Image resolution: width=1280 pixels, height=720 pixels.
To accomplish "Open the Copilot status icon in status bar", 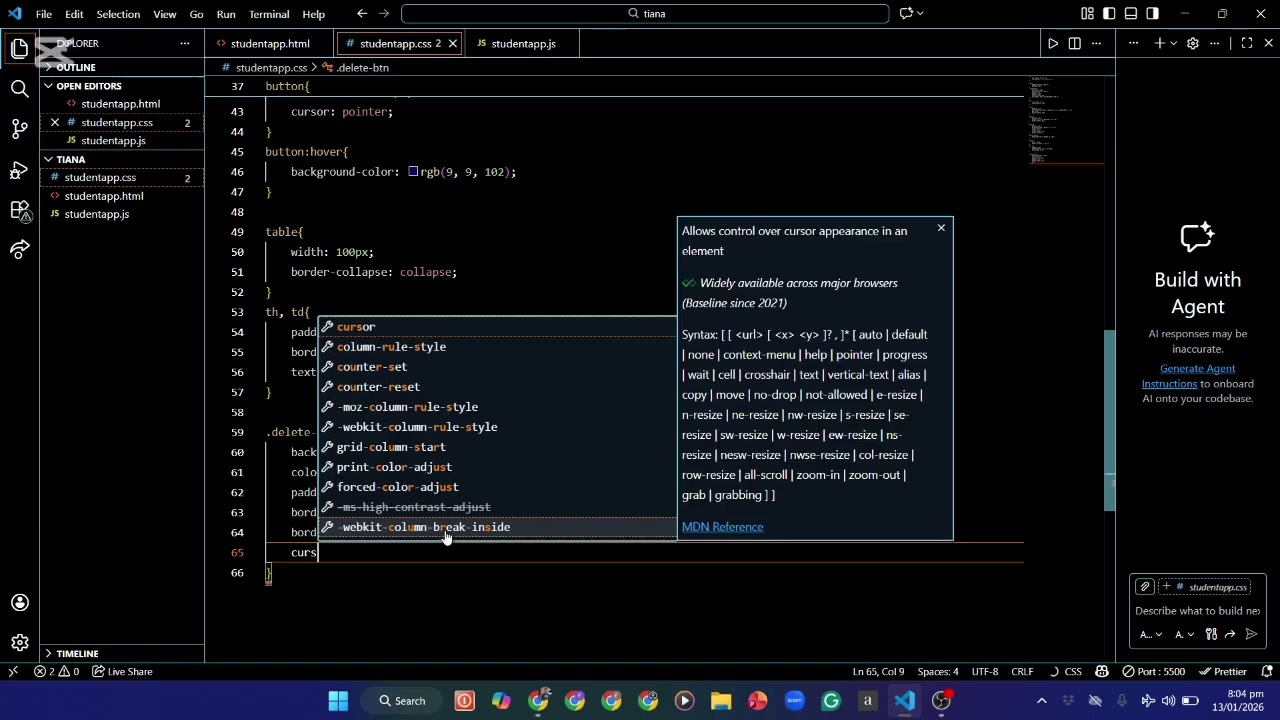I will point(1102,672).
